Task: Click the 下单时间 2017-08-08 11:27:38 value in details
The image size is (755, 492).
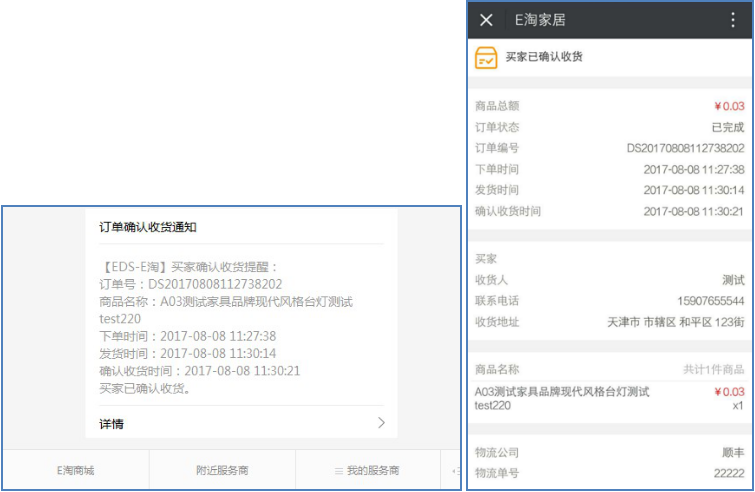Action: (694, 169)
